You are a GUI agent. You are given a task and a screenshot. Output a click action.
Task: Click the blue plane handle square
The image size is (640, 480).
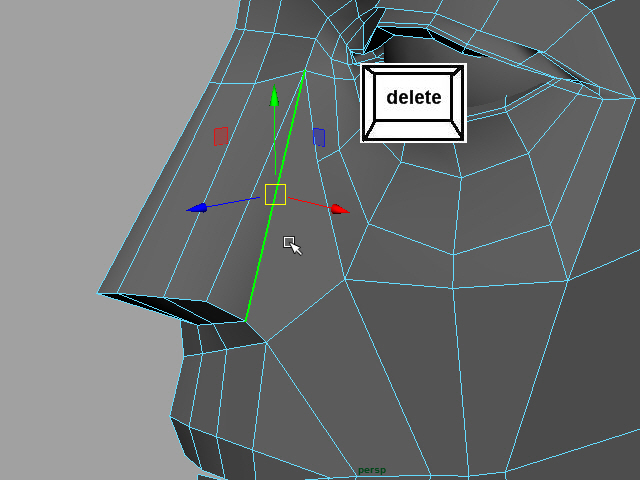click(x=319, y=137)
